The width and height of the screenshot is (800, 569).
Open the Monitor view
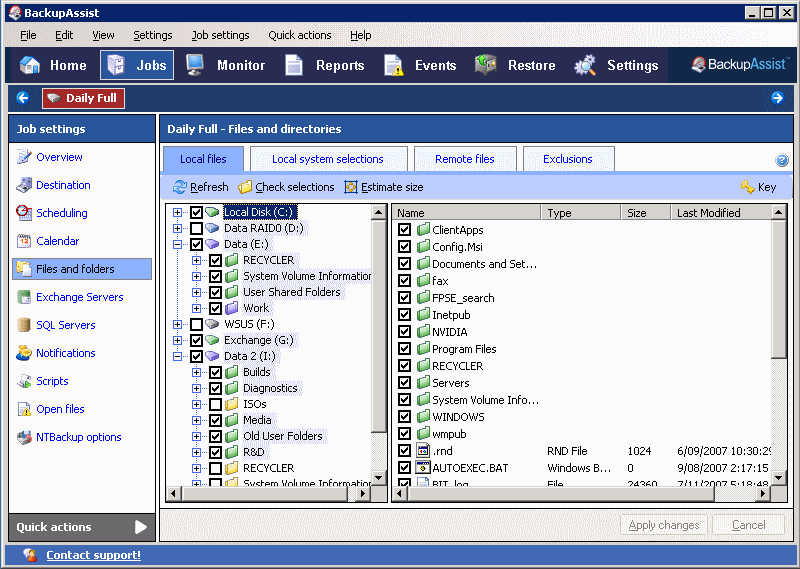(x=225, y=65)
